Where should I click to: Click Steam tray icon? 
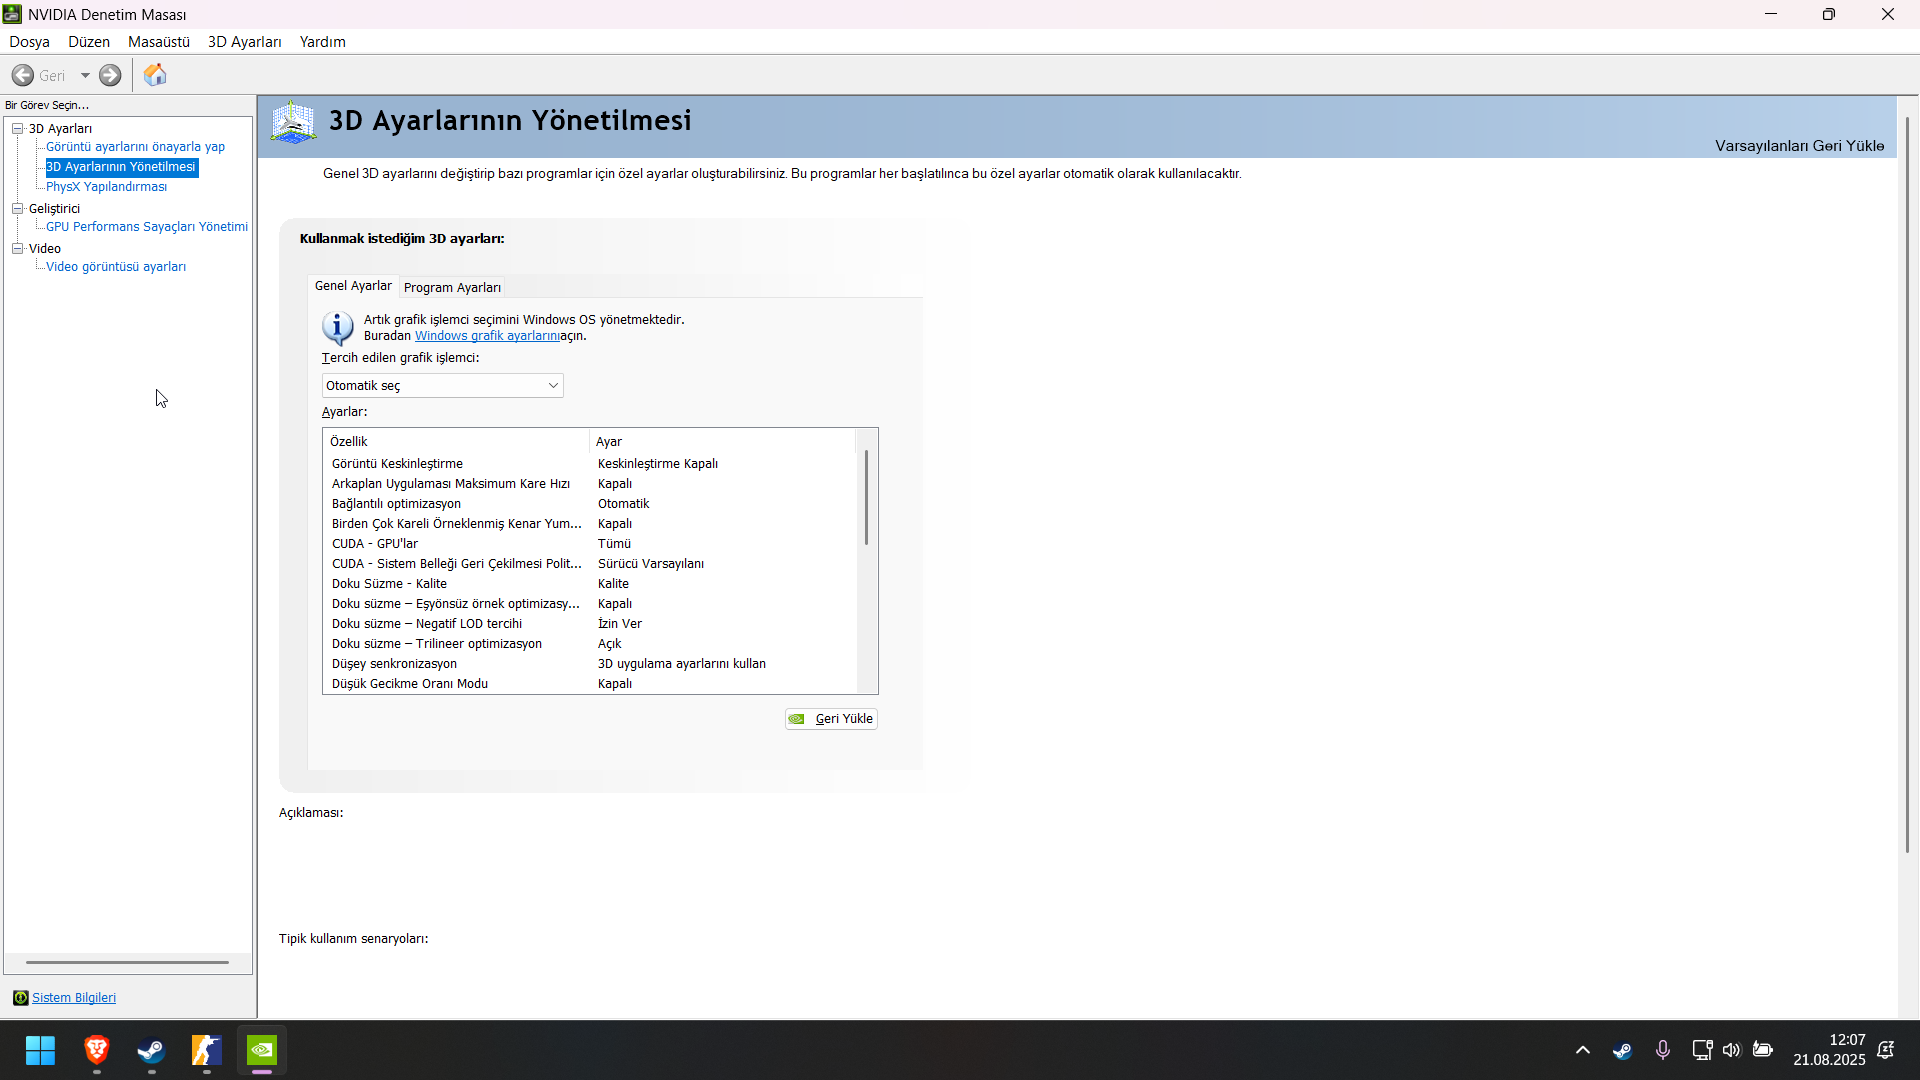coord(1622,1050)
